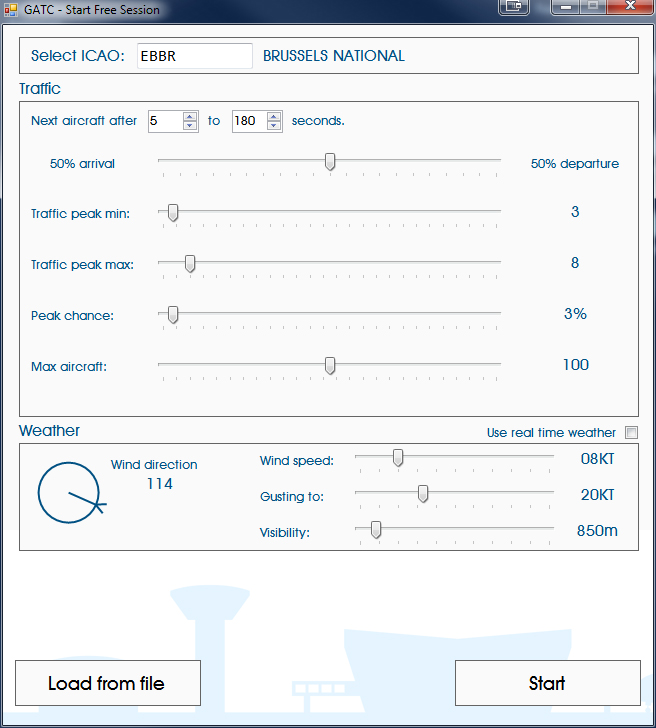Click the Start button
This screenshot has height=728, width=656.
[x=547, y=683]
